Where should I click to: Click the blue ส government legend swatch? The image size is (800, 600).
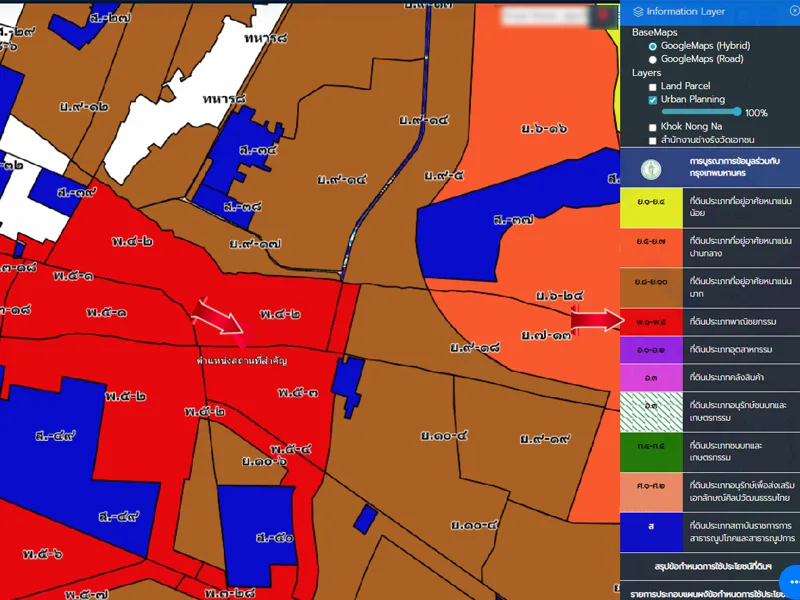pos(650,526)
